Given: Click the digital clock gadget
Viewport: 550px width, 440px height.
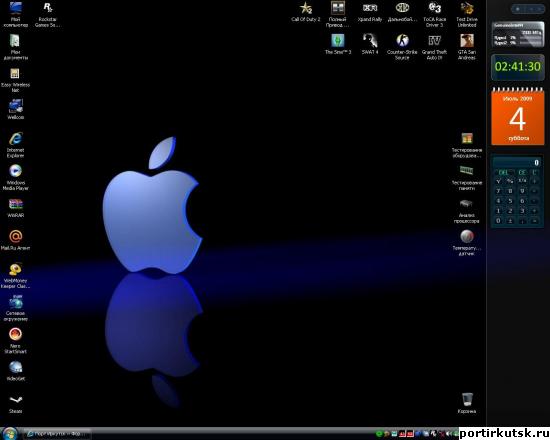Looking at the screenshot, I should [x=518, y=67].
